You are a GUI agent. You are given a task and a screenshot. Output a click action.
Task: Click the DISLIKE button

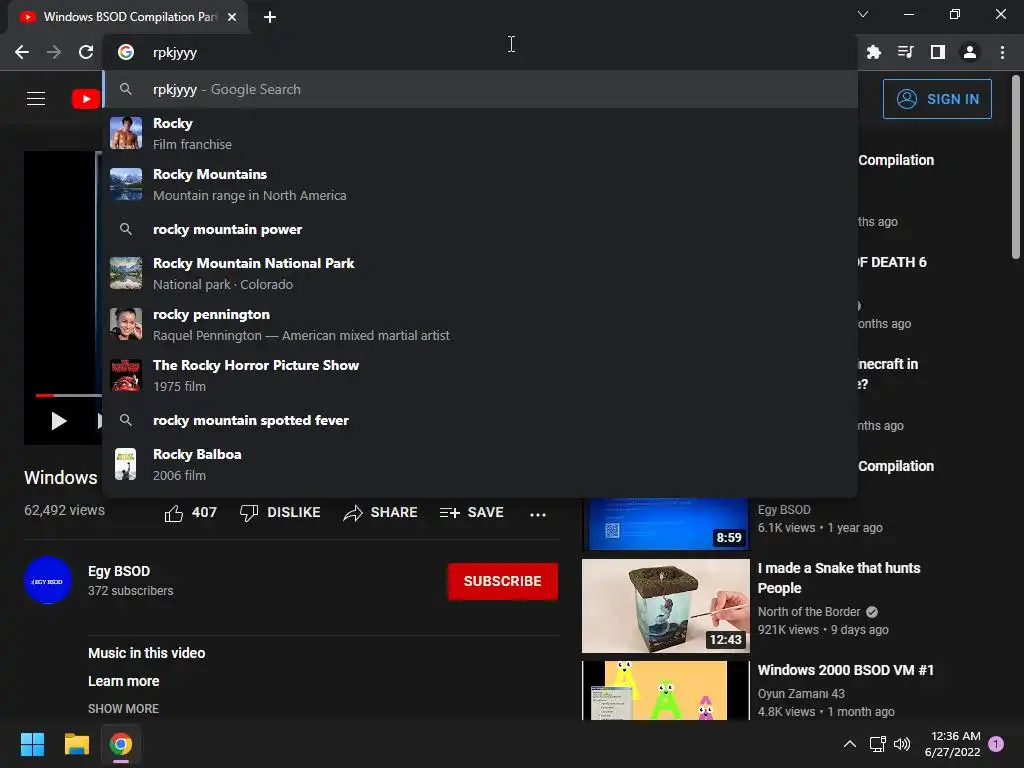pyautogui.click(x=280, y=513)
